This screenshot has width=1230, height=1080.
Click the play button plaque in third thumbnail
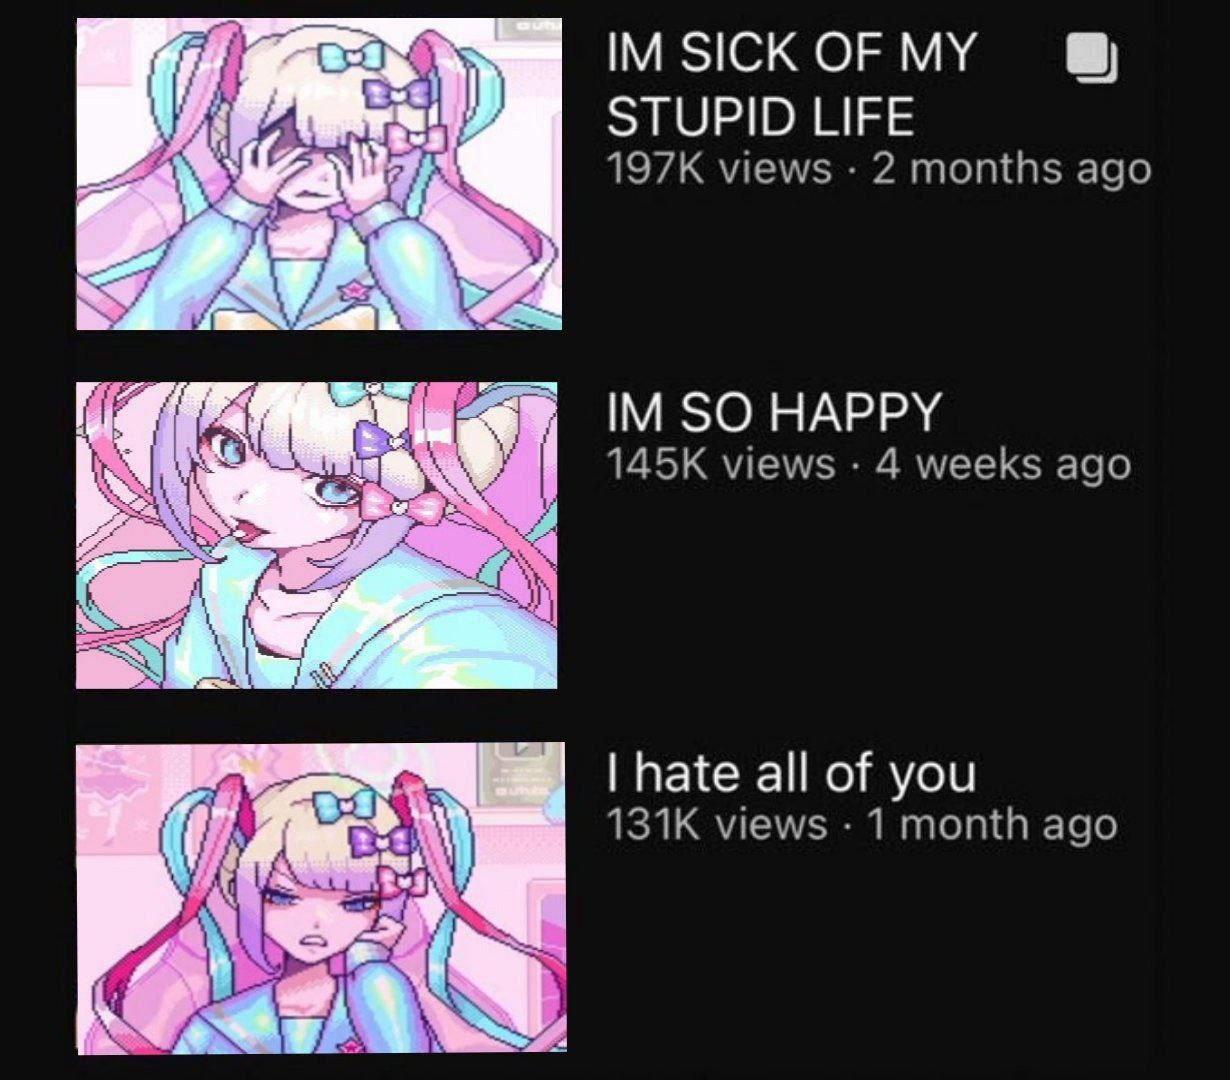click(x=518, y=775)
